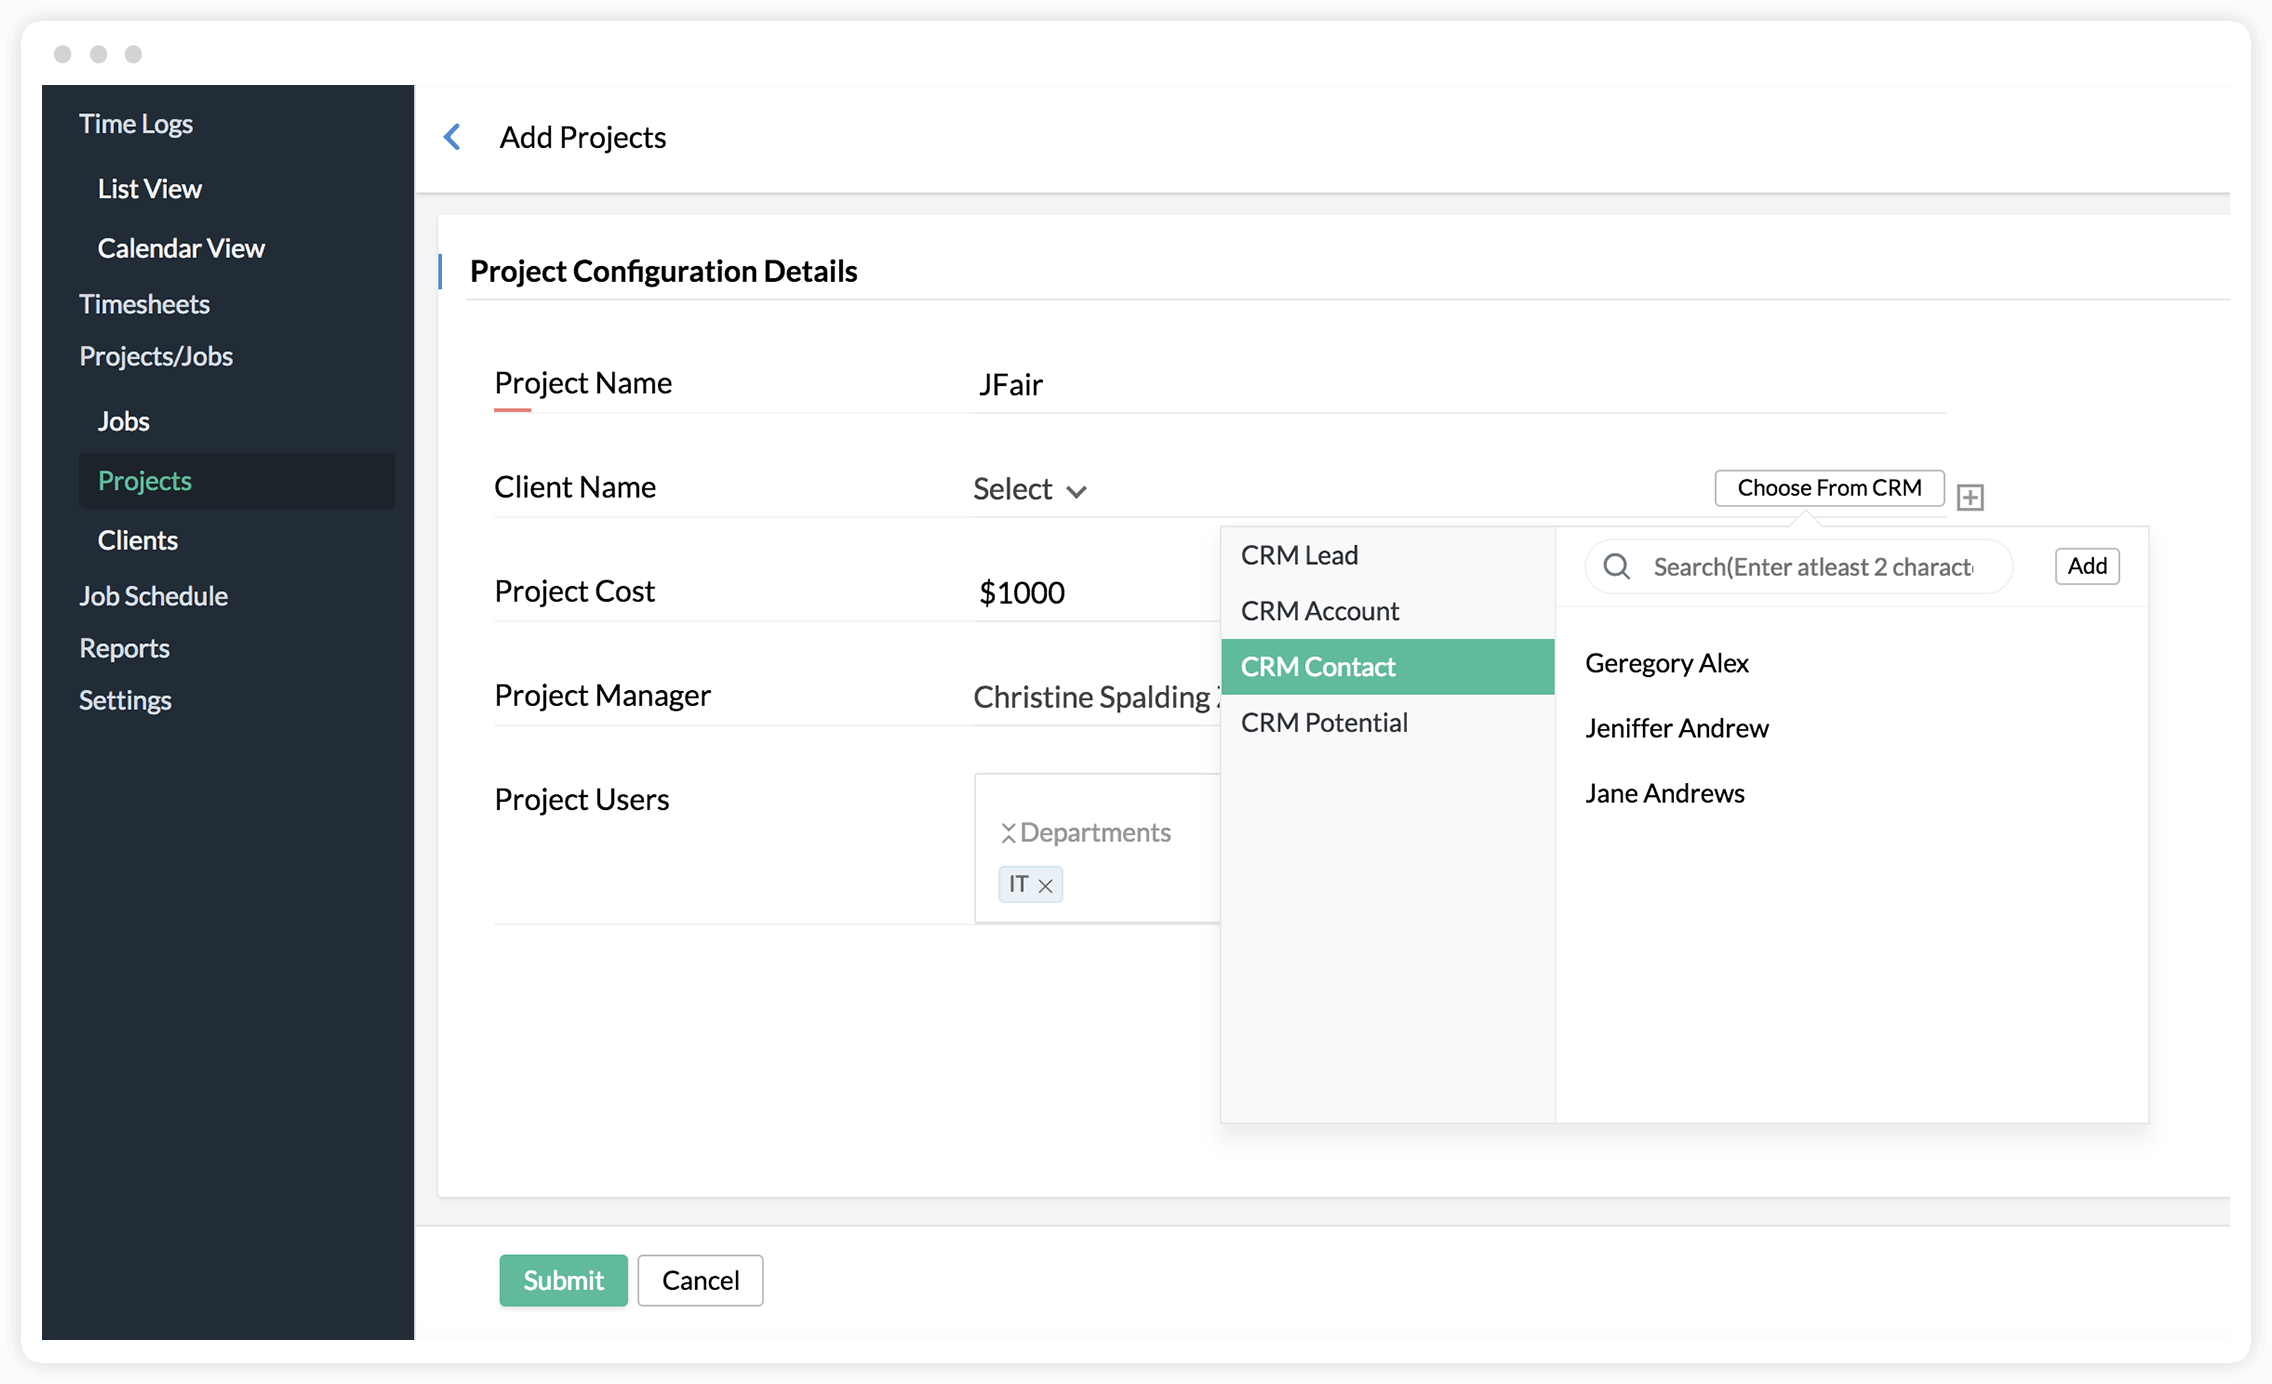Click the back arrow beside Add Projects
This screenshot has width=2272, height=1384.
pyautogui.click(x=452, y=137)
